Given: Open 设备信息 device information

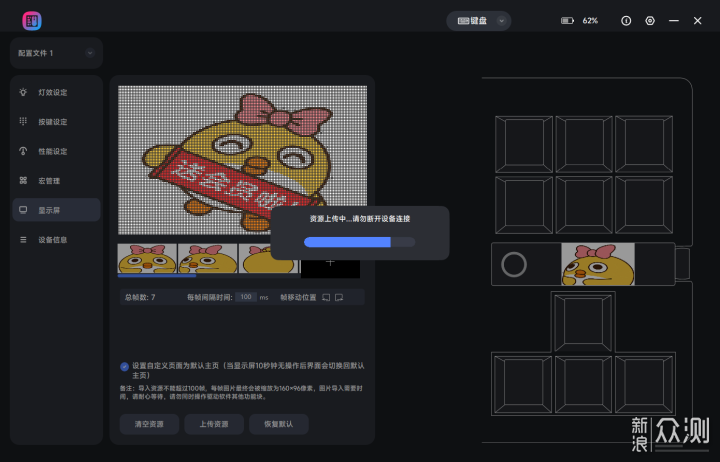Looking at the screenshot, I should (x=56, y=239).
